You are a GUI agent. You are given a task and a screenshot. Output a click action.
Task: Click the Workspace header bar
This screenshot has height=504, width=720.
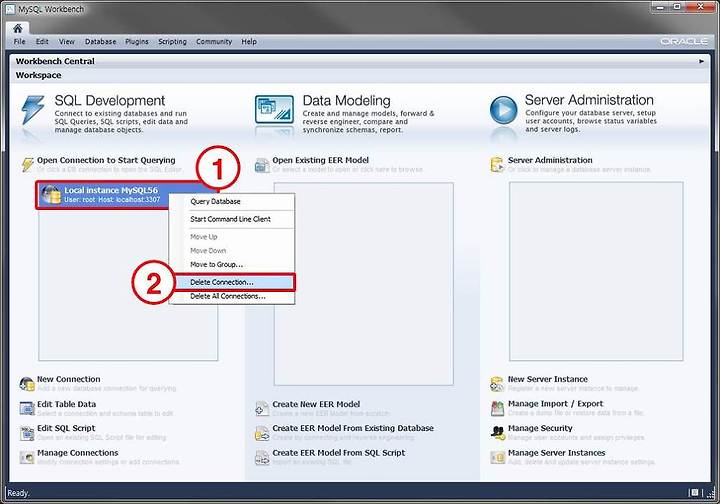point(360,75)
